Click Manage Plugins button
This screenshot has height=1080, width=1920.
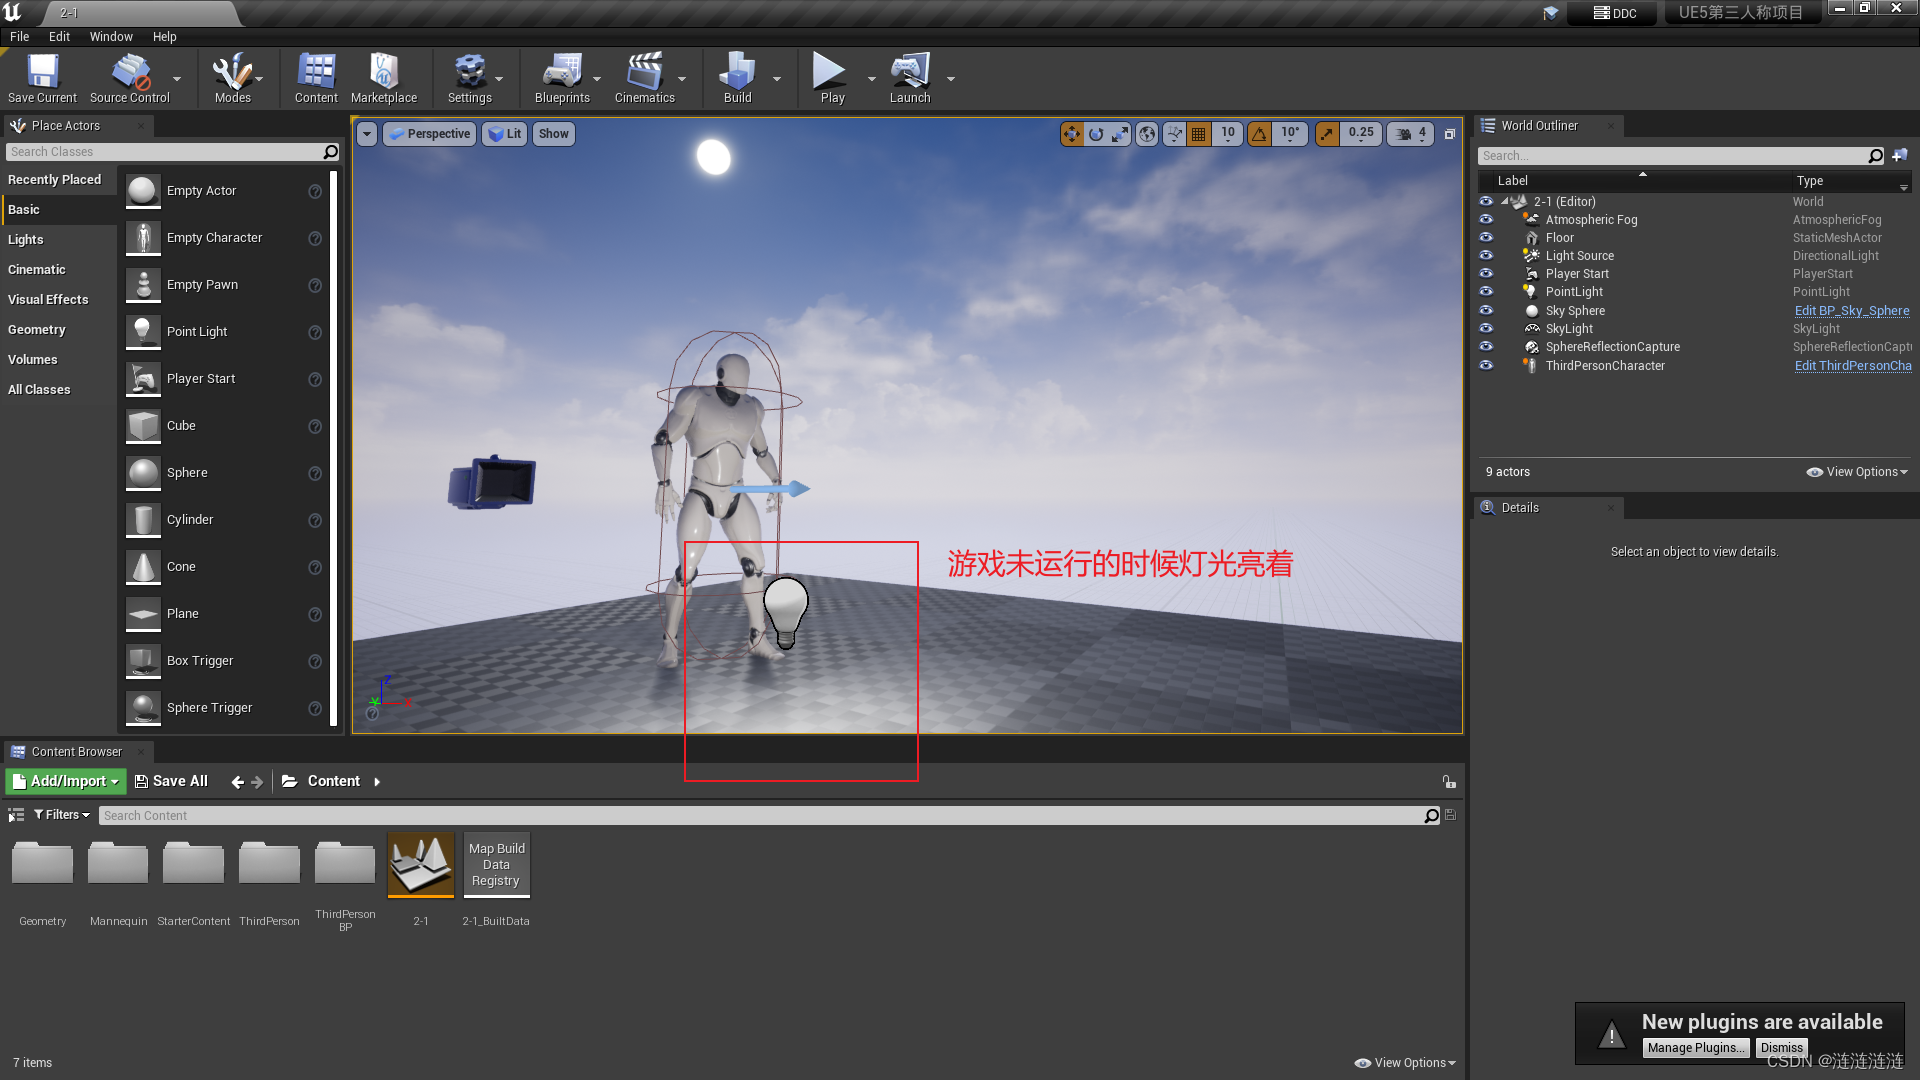tap(1697, 1047)
